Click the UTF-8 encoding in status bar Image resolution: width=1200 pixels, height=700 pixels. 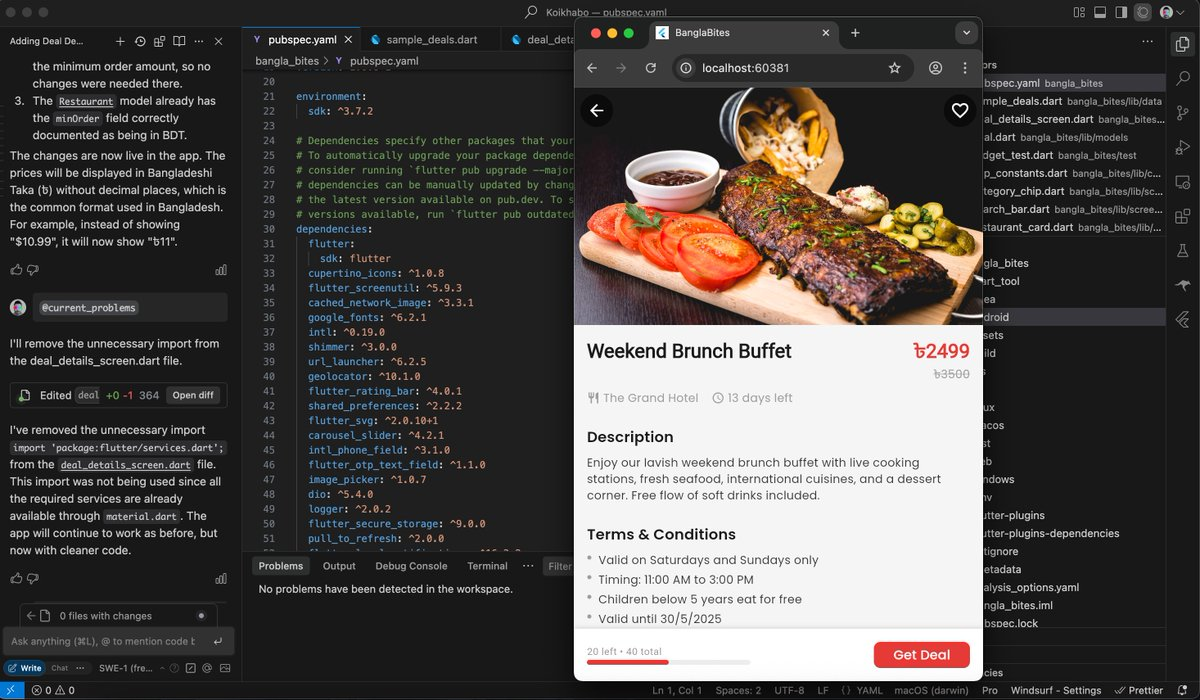pyautogui.click(x=788, y=690)
